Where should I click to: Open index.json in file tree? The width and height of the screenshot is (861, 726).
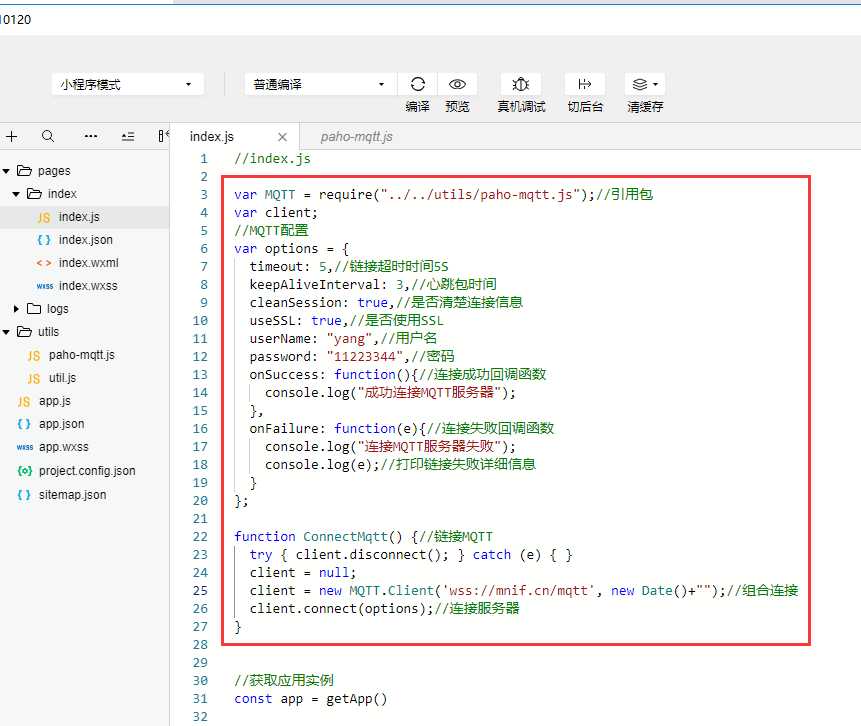pyautogui.click(x=86, y=240)
